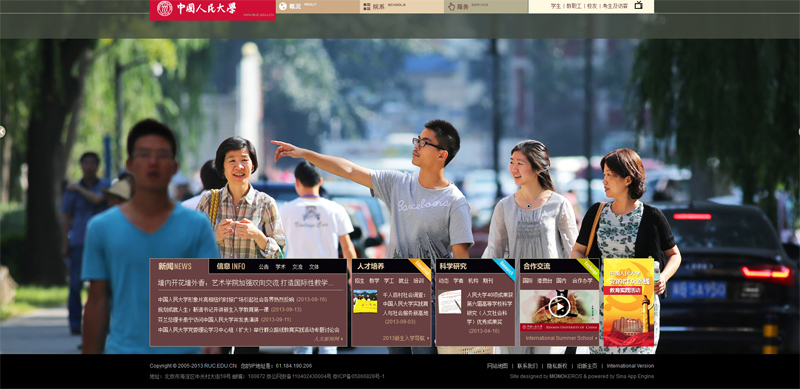
Task: Open the TV icon in top bar
Action: [638, 6]
